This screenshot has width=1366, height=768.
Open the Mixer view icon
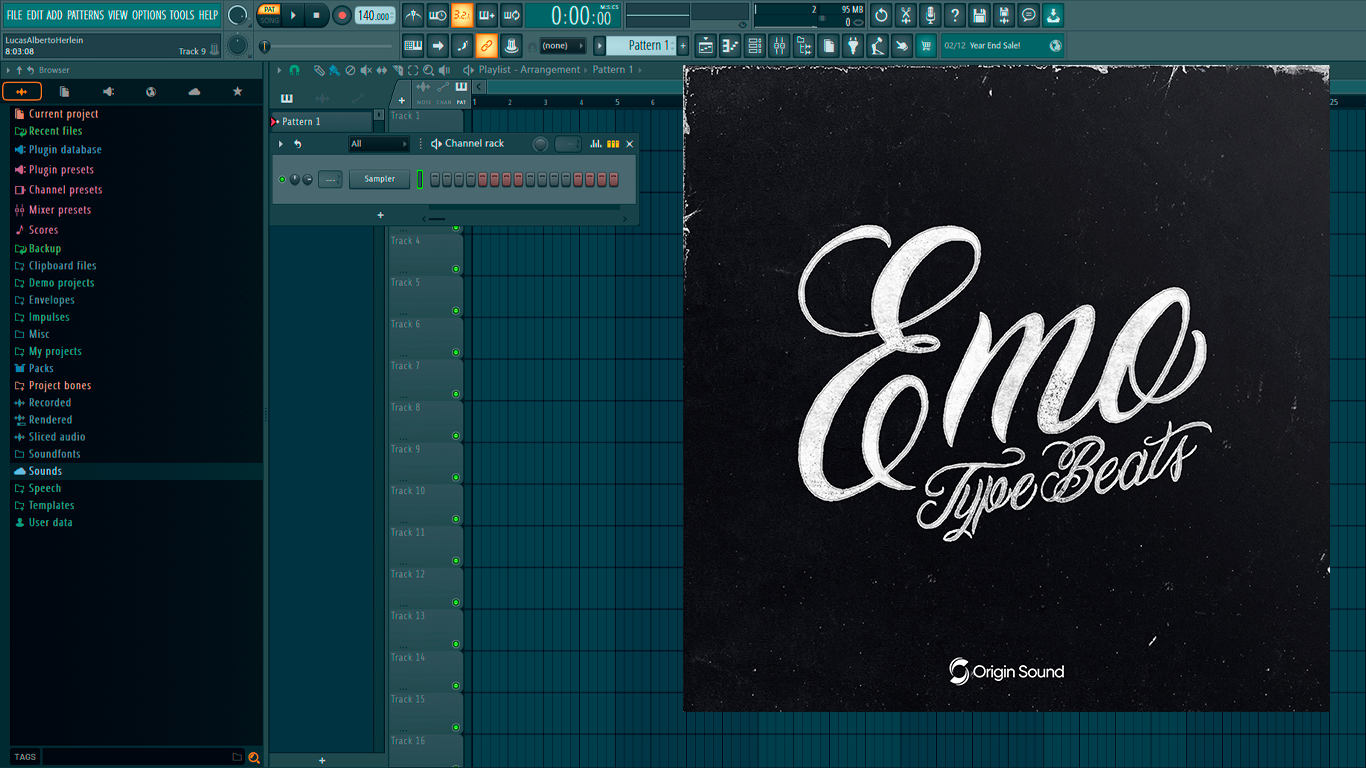coord(780,45)
